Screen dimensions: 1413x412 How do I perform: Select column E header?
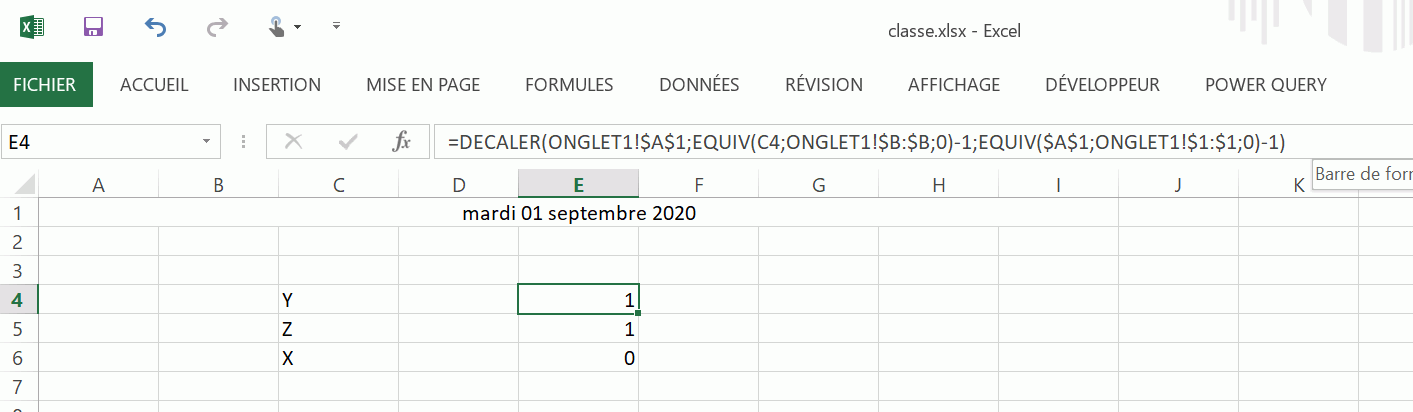pos(578,184)
